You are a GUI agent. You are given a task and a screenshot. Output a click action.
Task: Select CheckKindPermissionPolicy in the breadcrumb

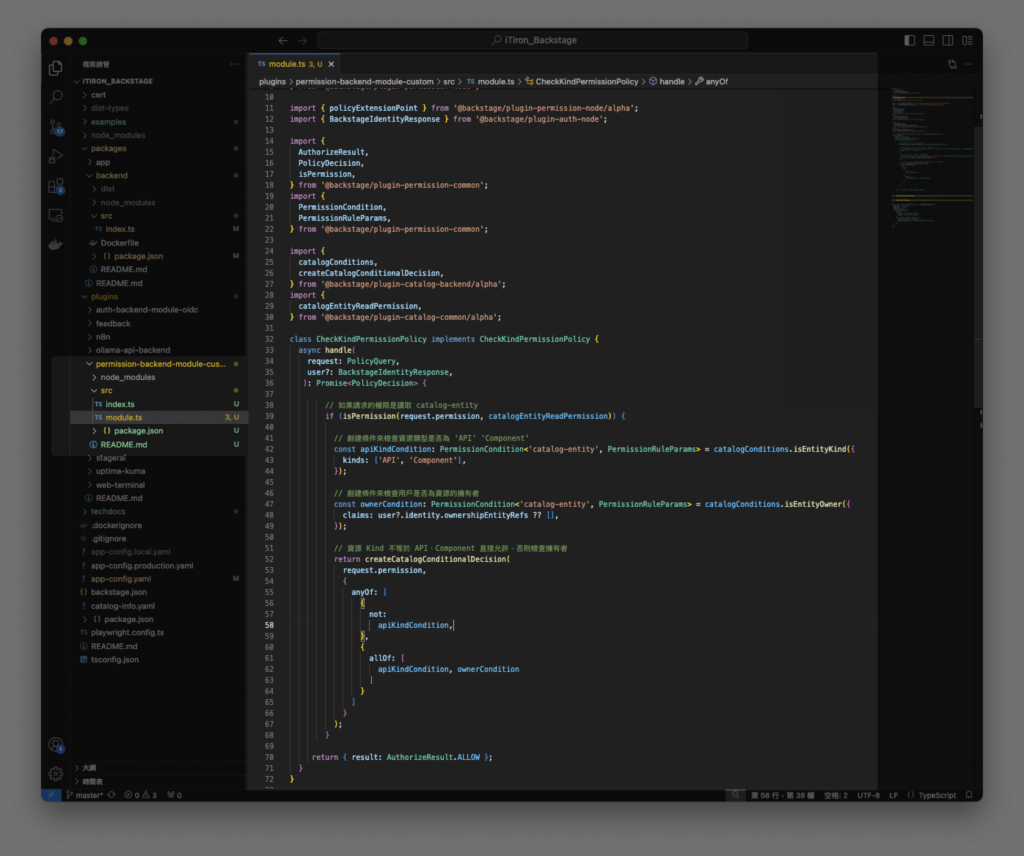pyautogui.click(x=586, y=81)
